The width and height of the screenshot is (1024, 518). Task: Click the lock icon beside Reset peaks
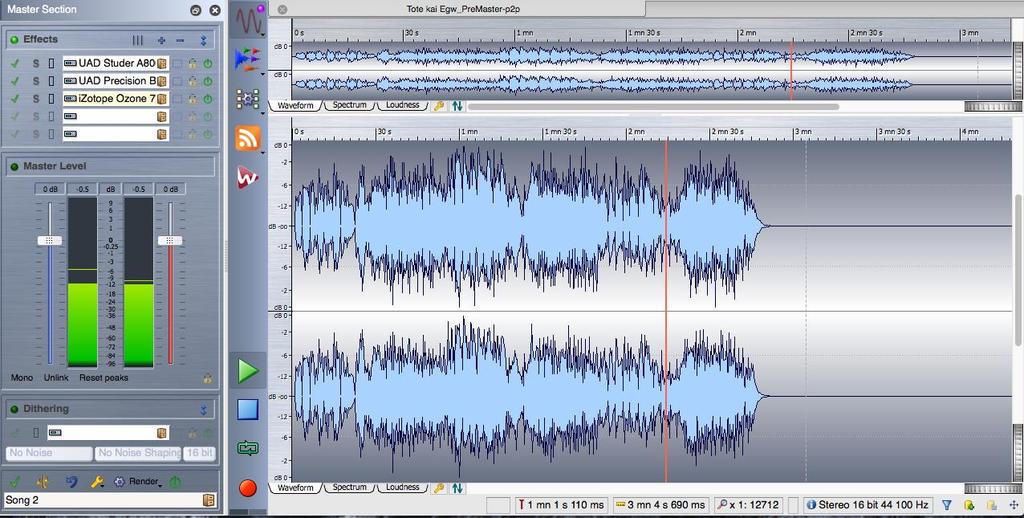(x=207, y=378)
